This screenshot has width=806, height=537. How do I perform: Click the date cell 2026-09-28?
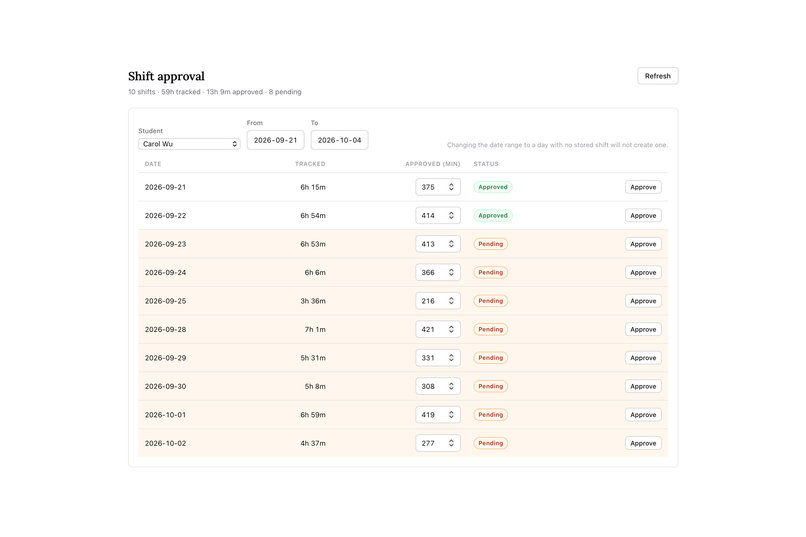166,329
